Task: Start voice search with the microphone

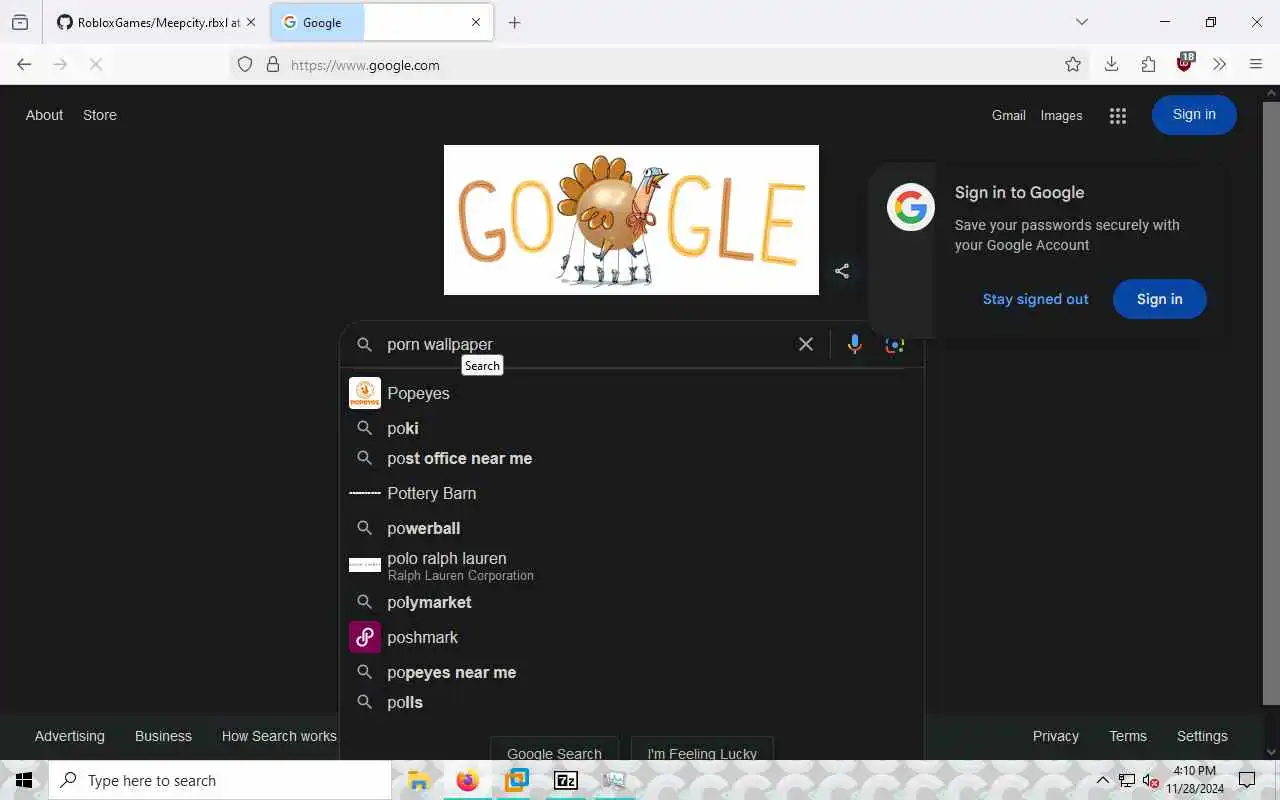Action: click(x=854, y=344)
